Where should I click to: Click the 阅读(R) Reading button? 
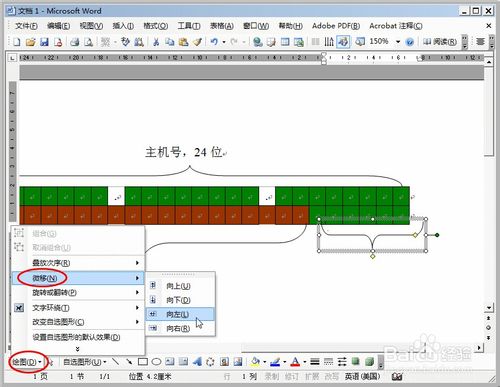440,42
